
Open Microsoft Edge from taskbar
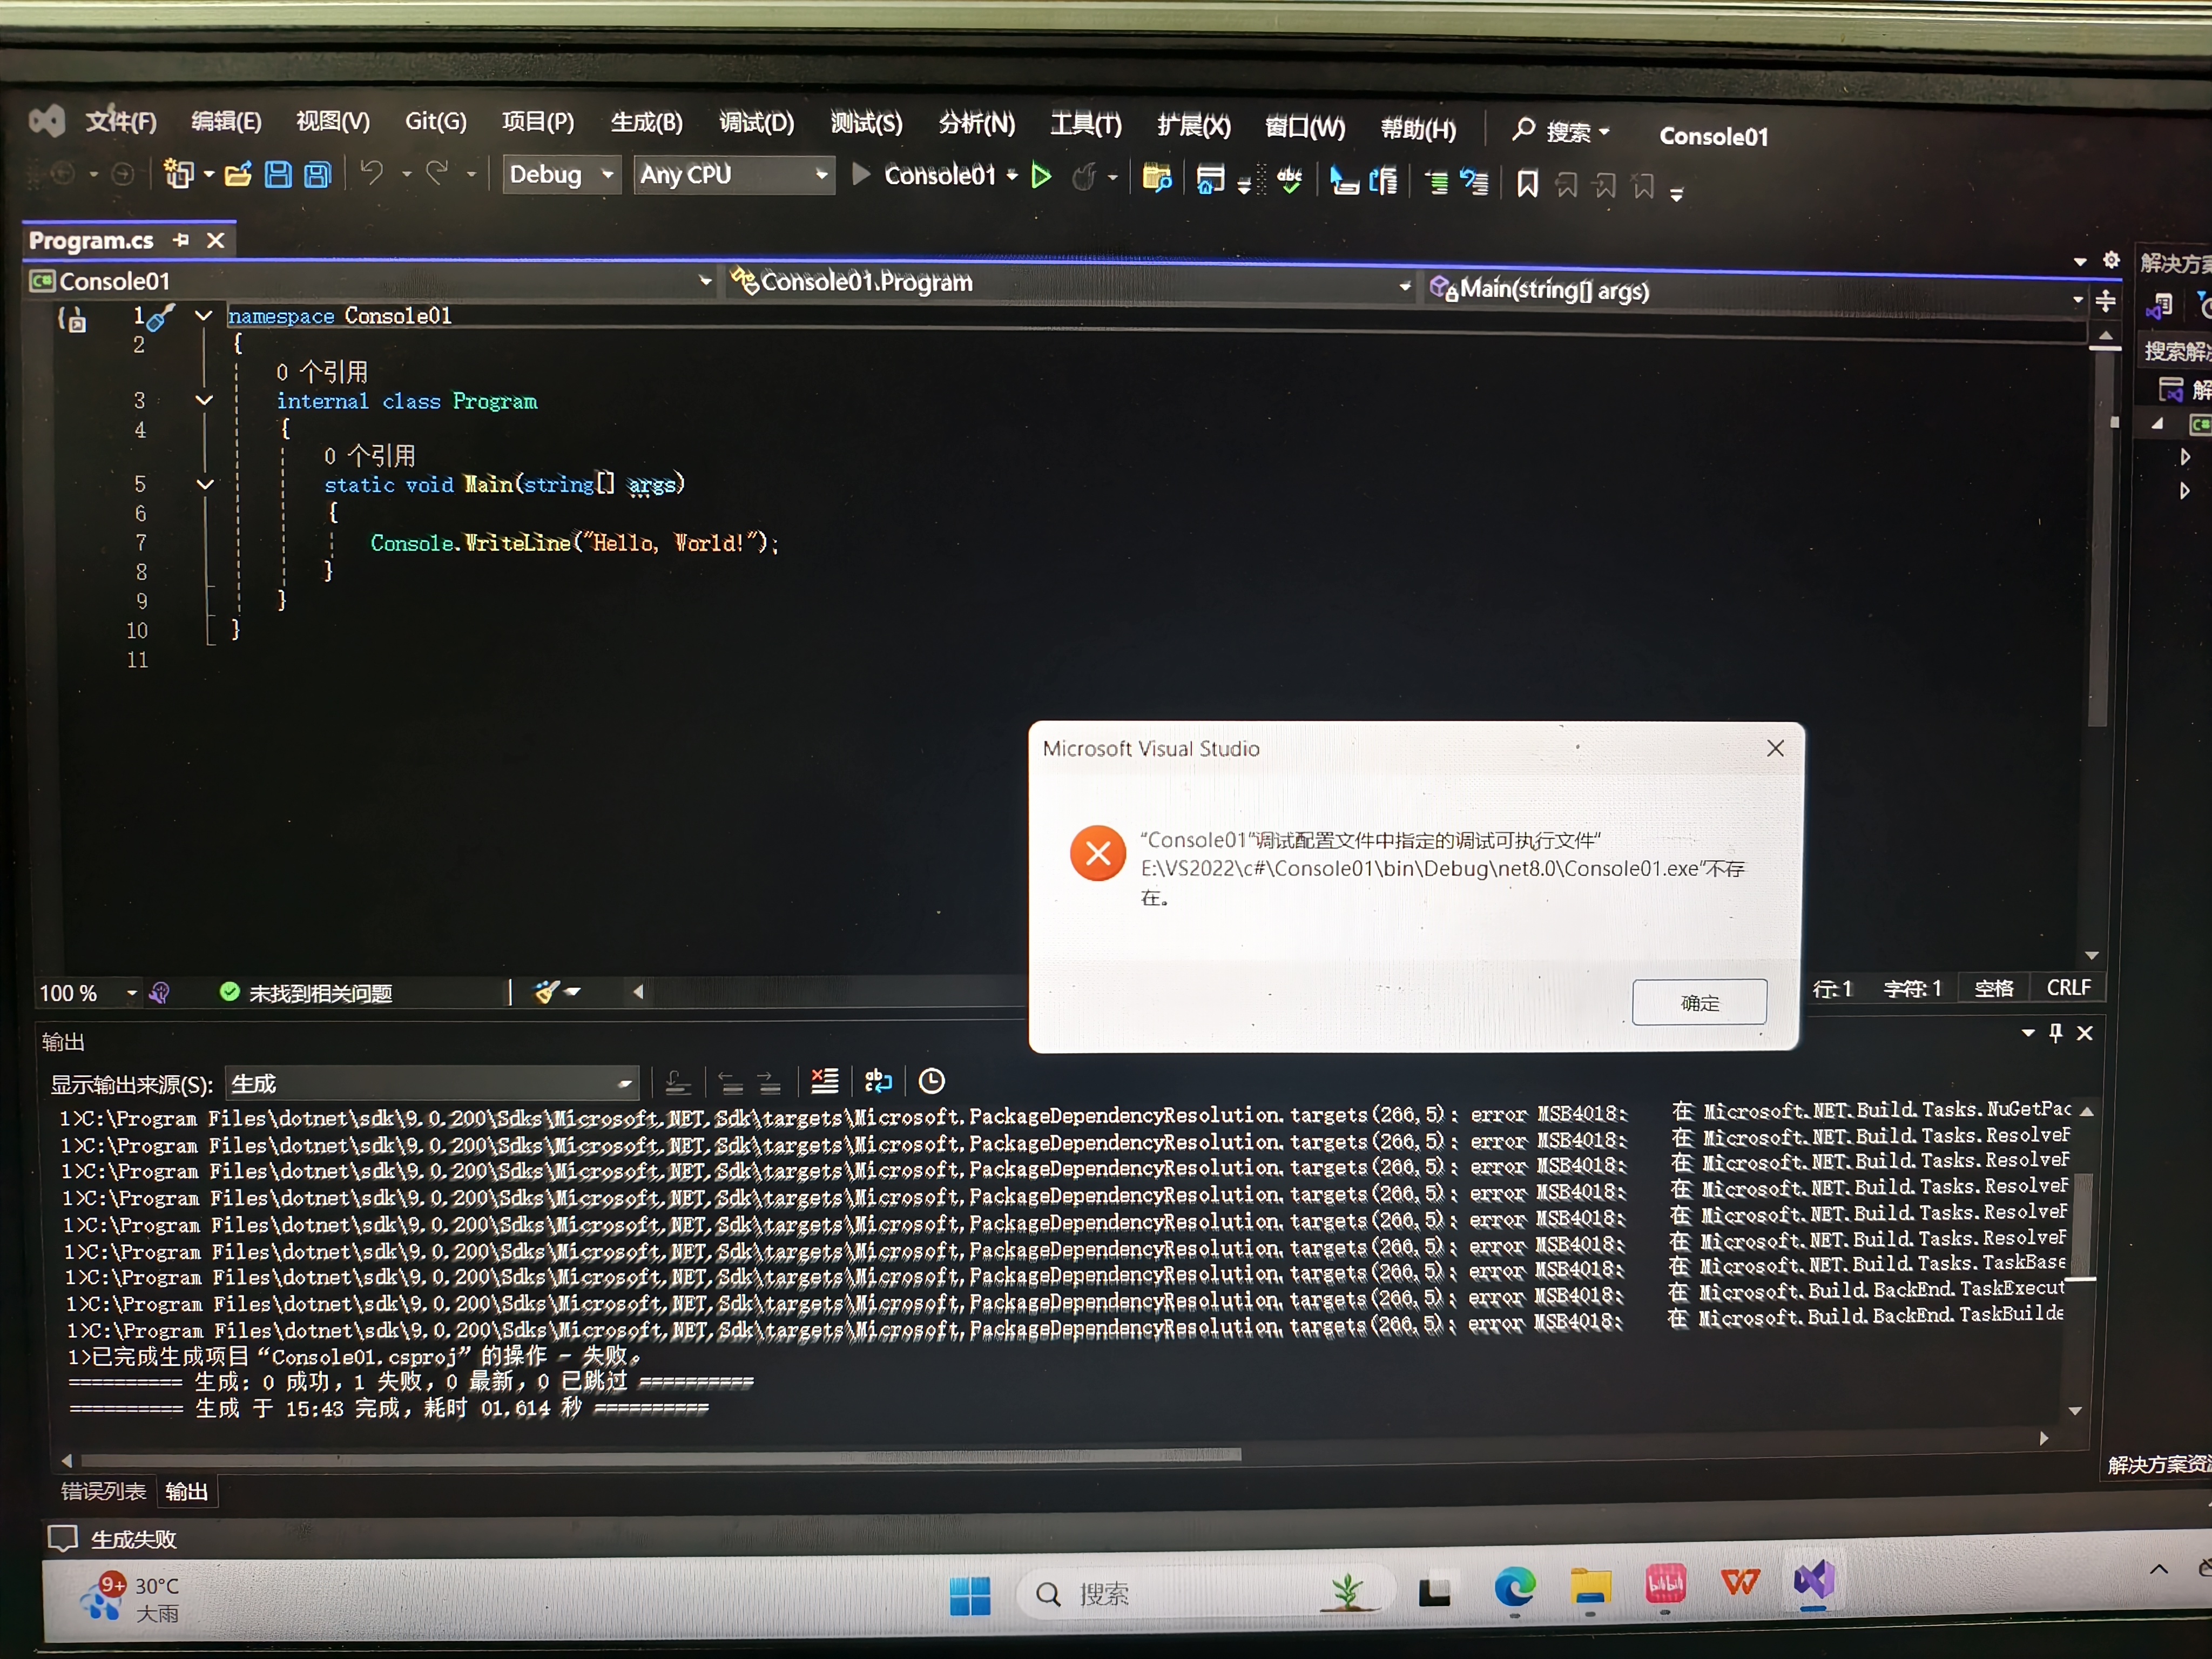point(1514,1587)
